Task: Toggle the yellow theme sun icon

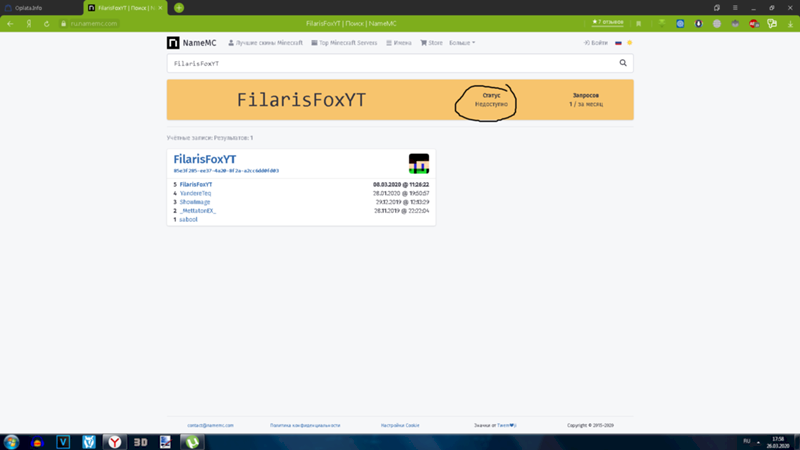Action: pos(629,43)
